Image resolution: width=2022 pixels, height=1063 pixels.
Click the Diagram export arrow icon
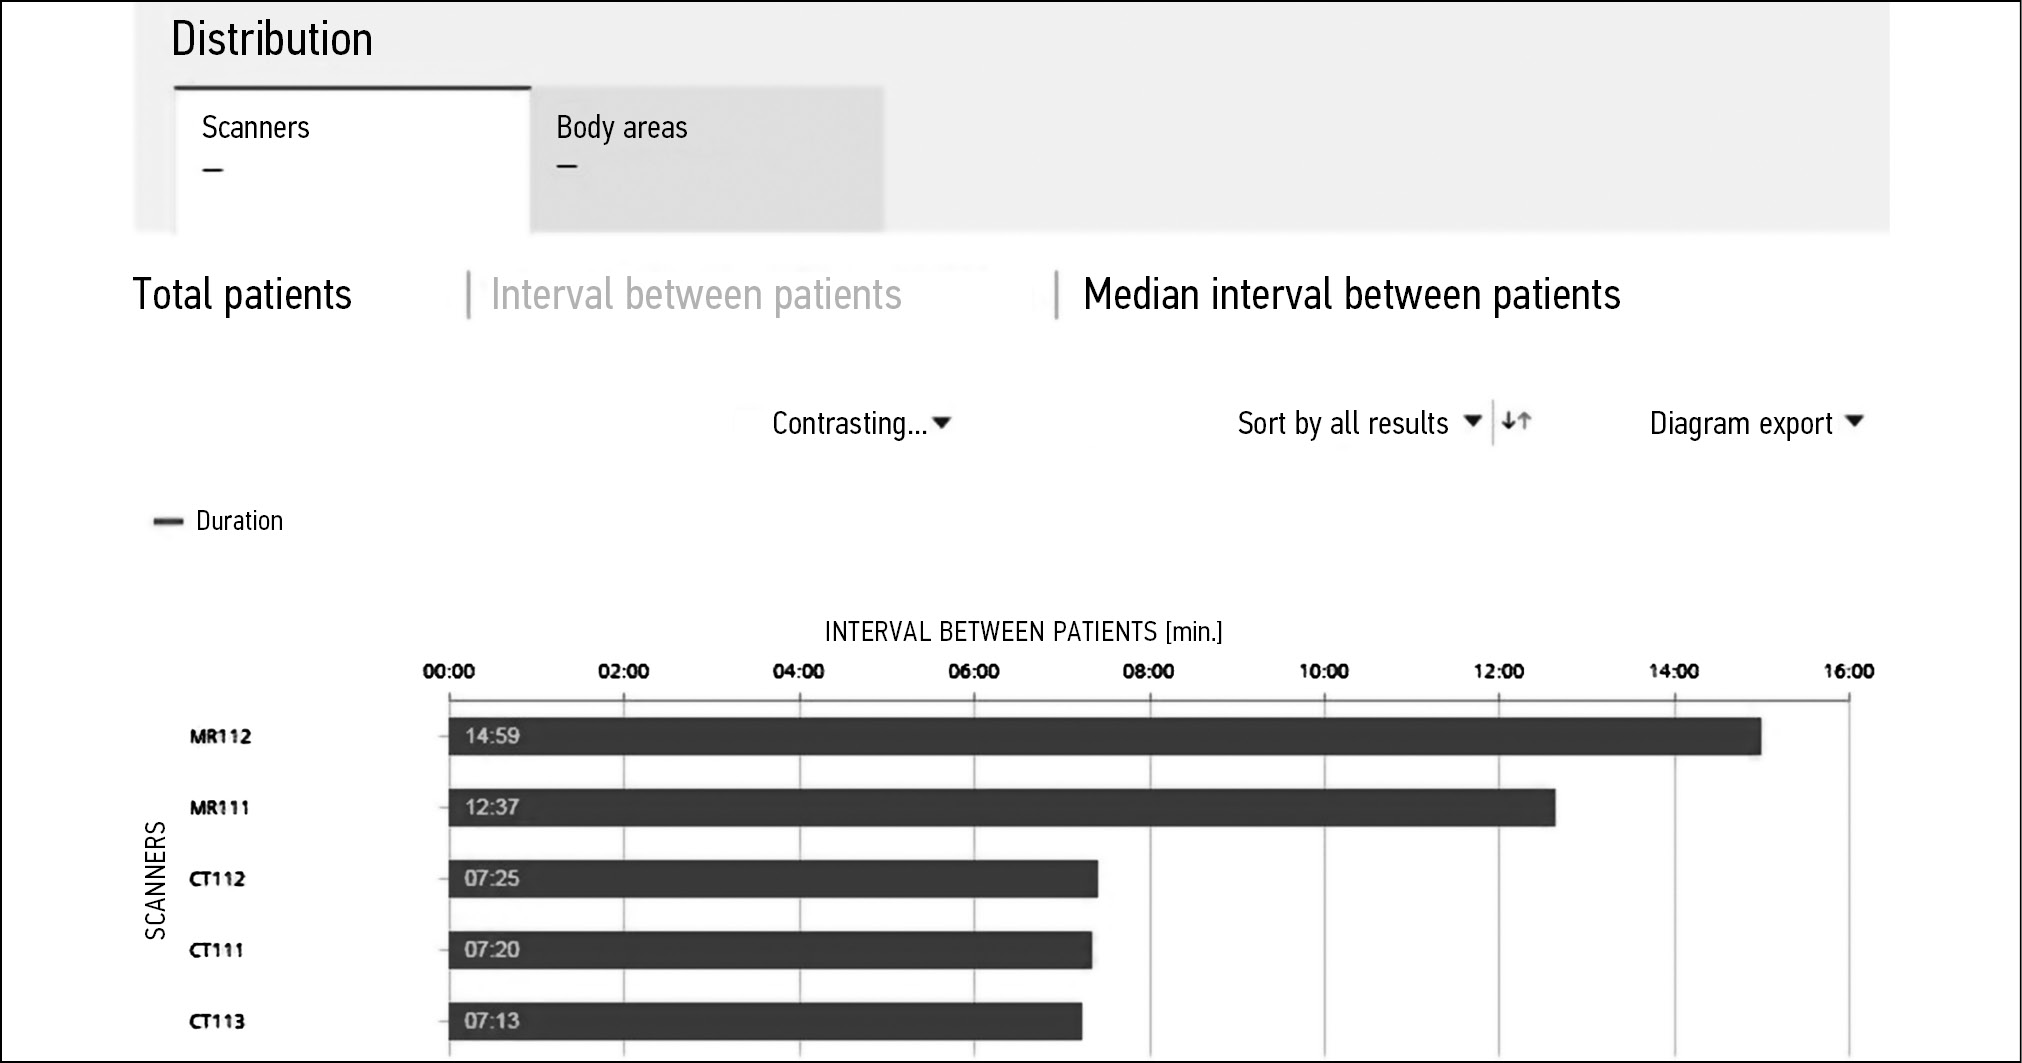[1854, 422]
